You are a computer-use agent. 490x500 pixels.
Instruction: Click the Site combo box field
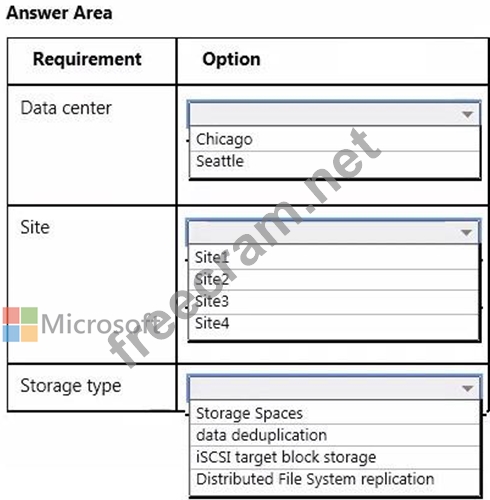point(333,232)
